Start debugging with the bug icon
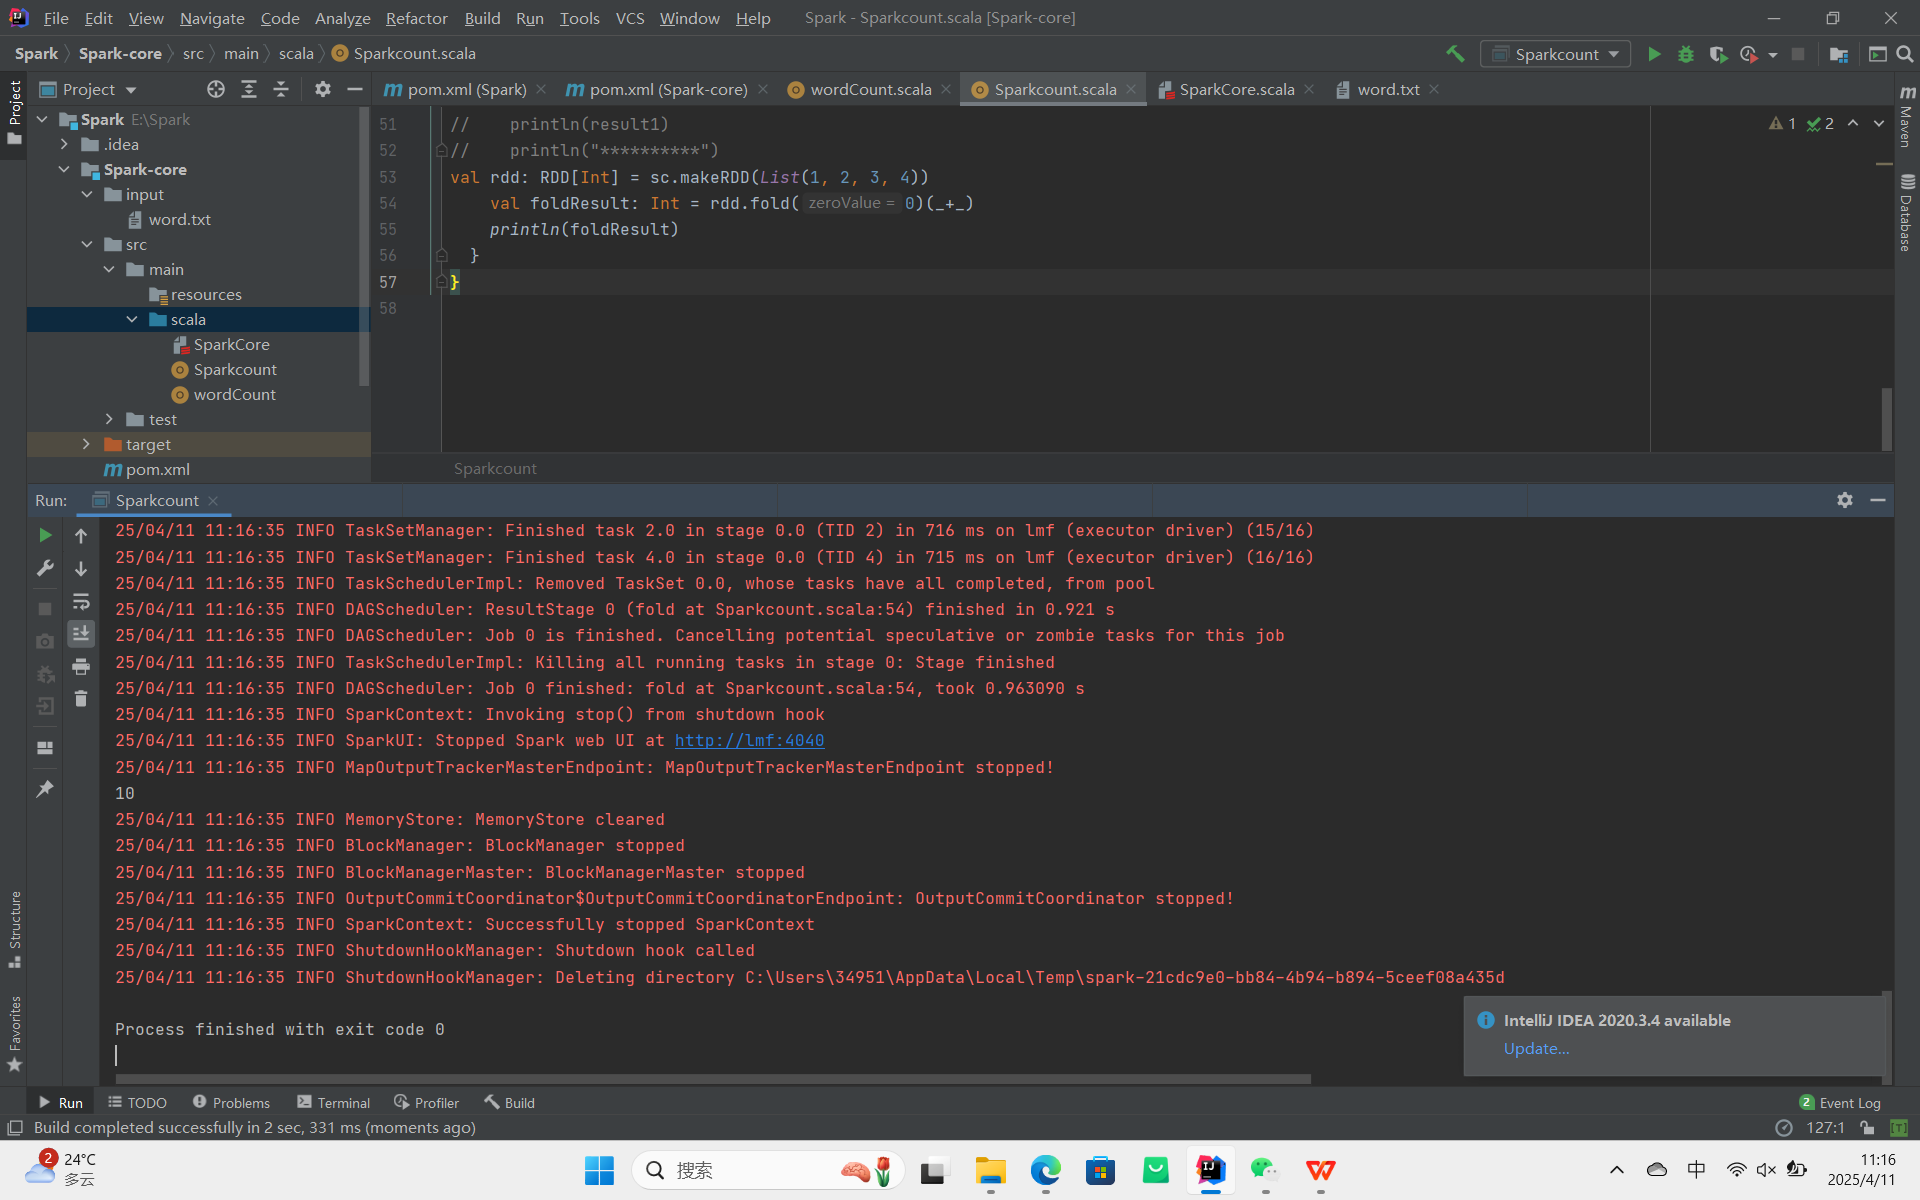 [x=1686, y=54]
